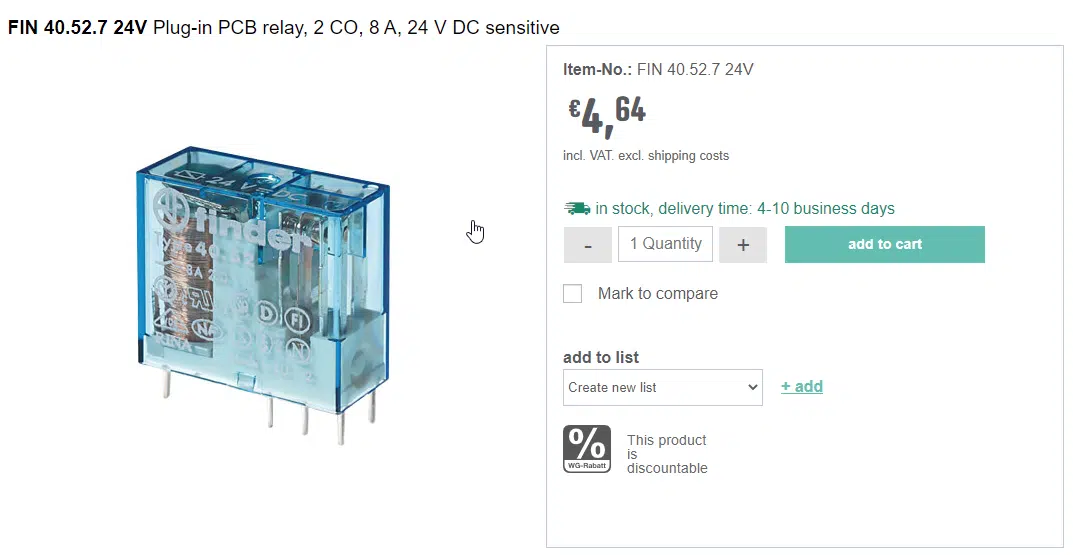The width and height of the screenshot is (1073, 555).
Task: Focus the Quantity input field
Action: [x=665, y=244]
